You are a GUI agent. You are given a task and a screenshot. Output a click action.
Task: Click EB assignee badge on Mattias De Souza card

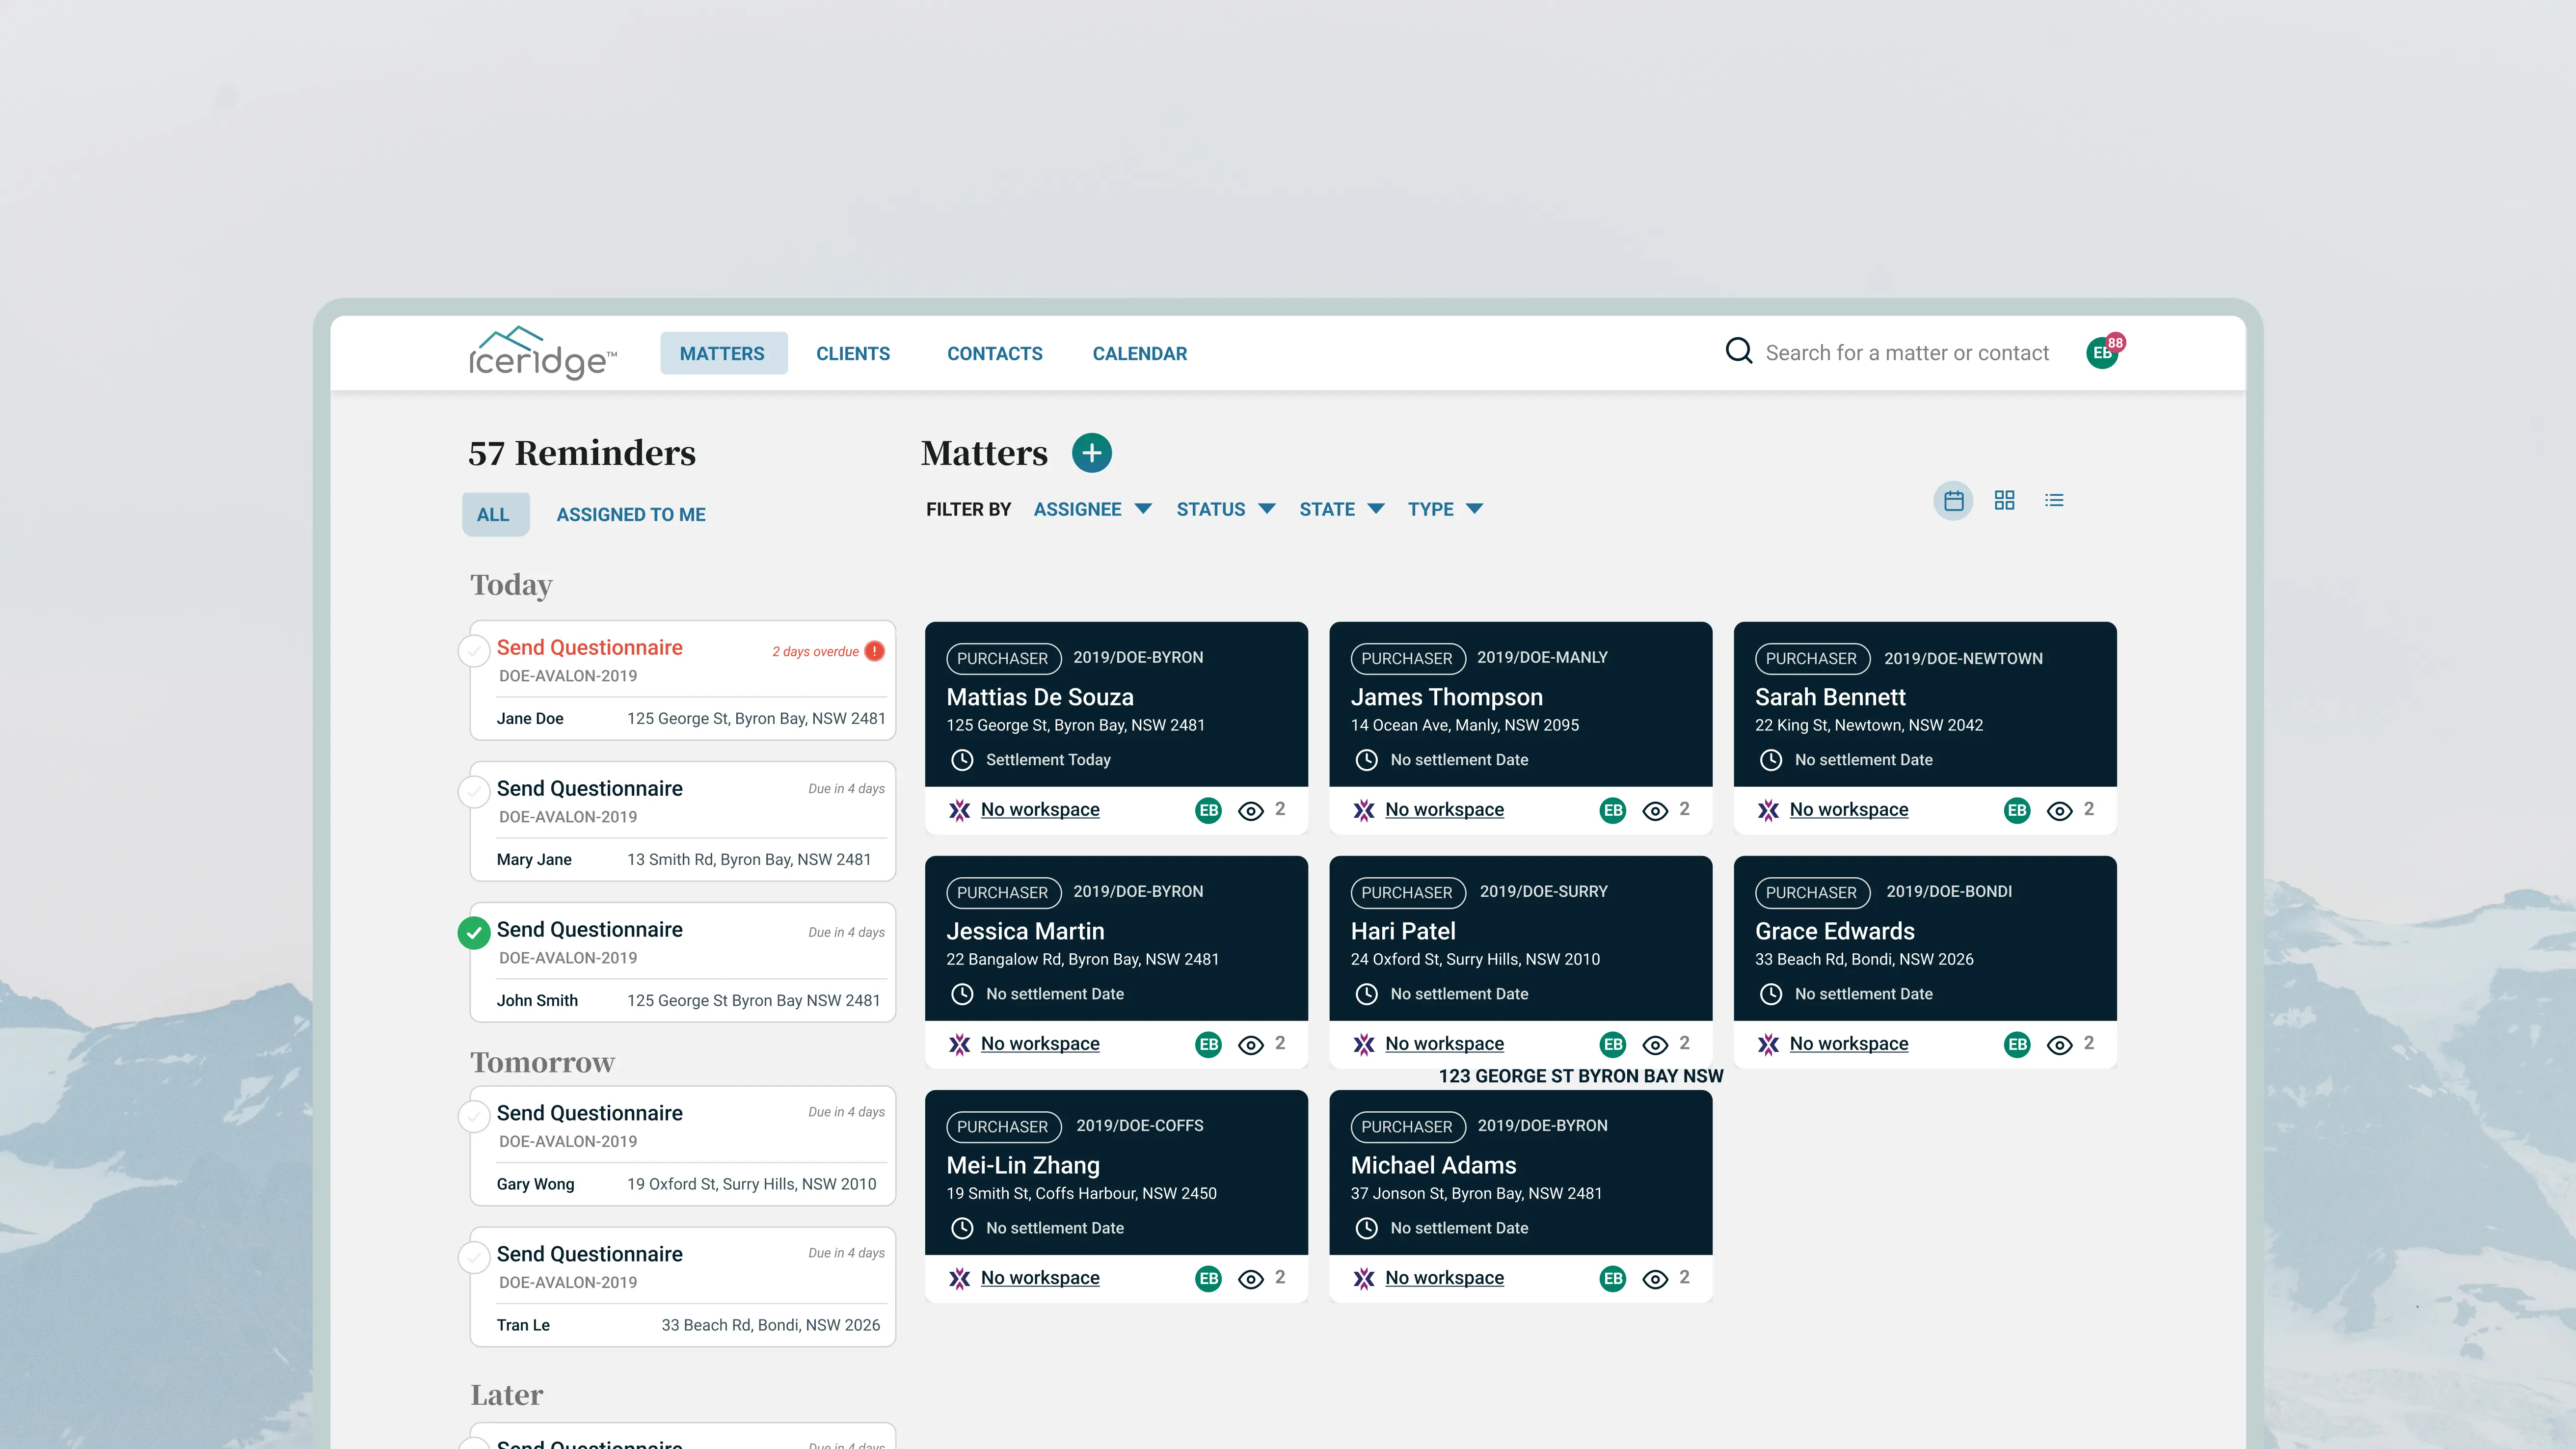coord(1208,810)
